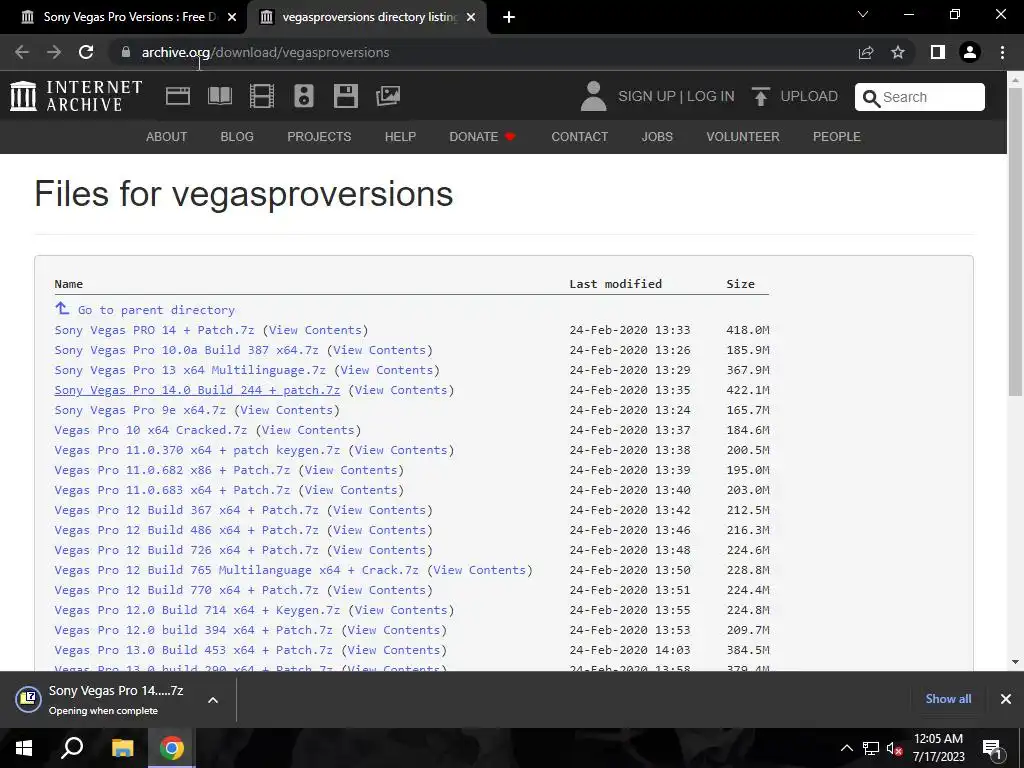Click the UPLOAD link
This screenshot has height=768, width=1024.
pyautogui.click(x=809, y=96)
